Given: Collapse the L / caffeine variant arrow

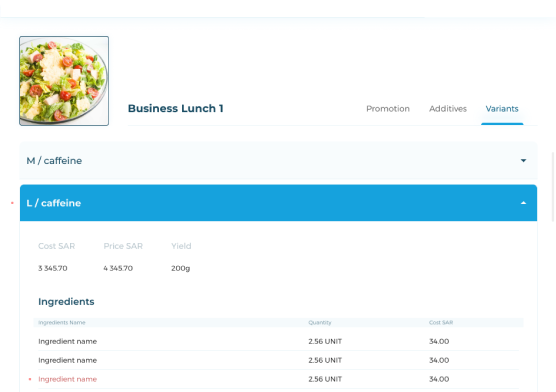Looking at the screenshot, I should [x=523, y=203].
